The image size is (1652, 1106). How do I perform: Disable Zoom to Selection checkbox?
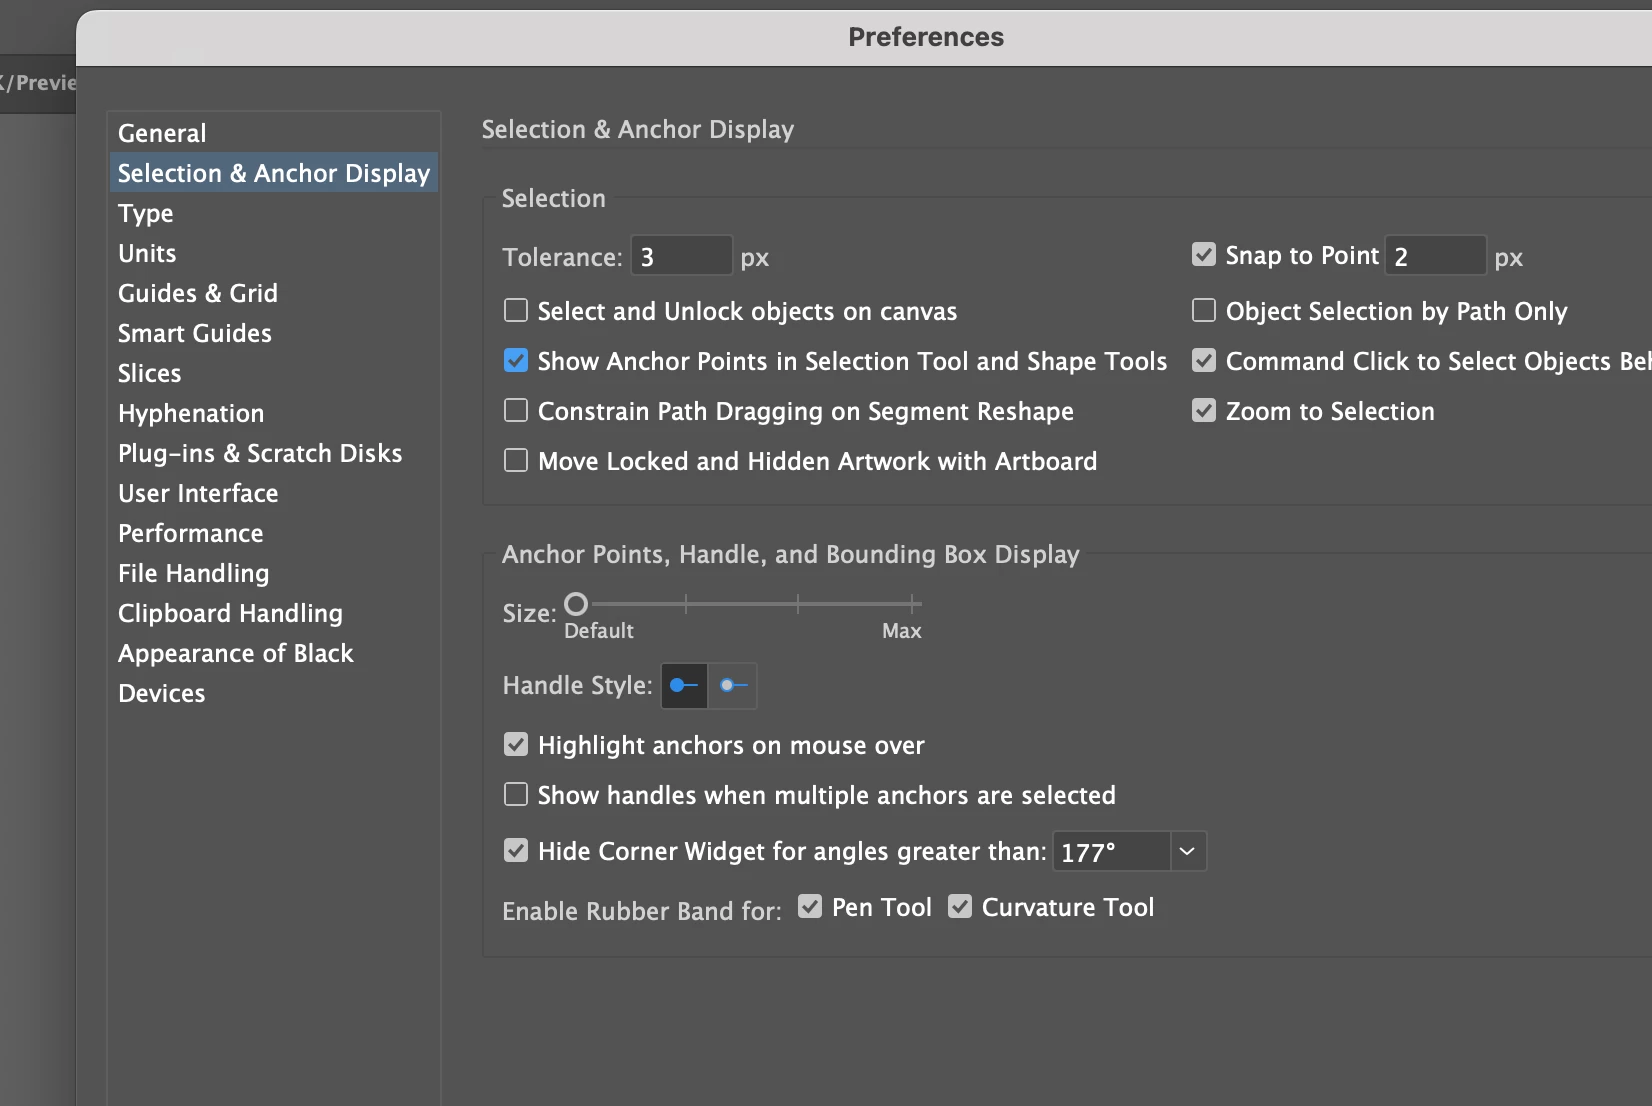click(x=1204, y=411)
